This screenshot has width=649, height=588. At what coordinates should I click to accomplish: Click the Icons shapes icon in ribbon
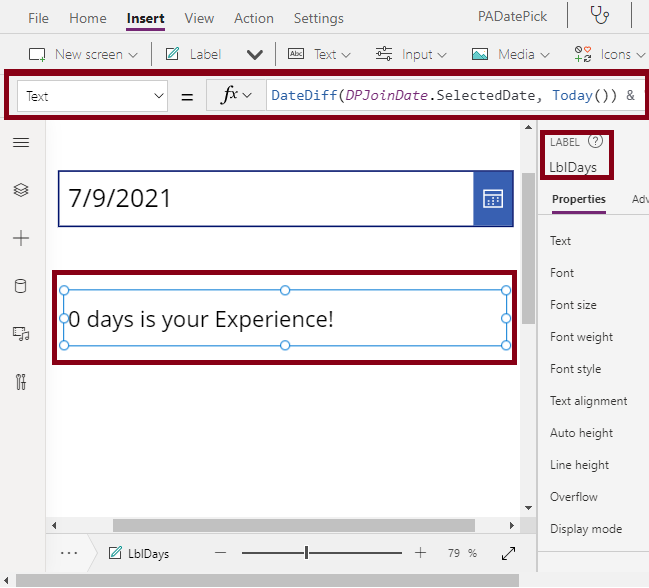583,54
